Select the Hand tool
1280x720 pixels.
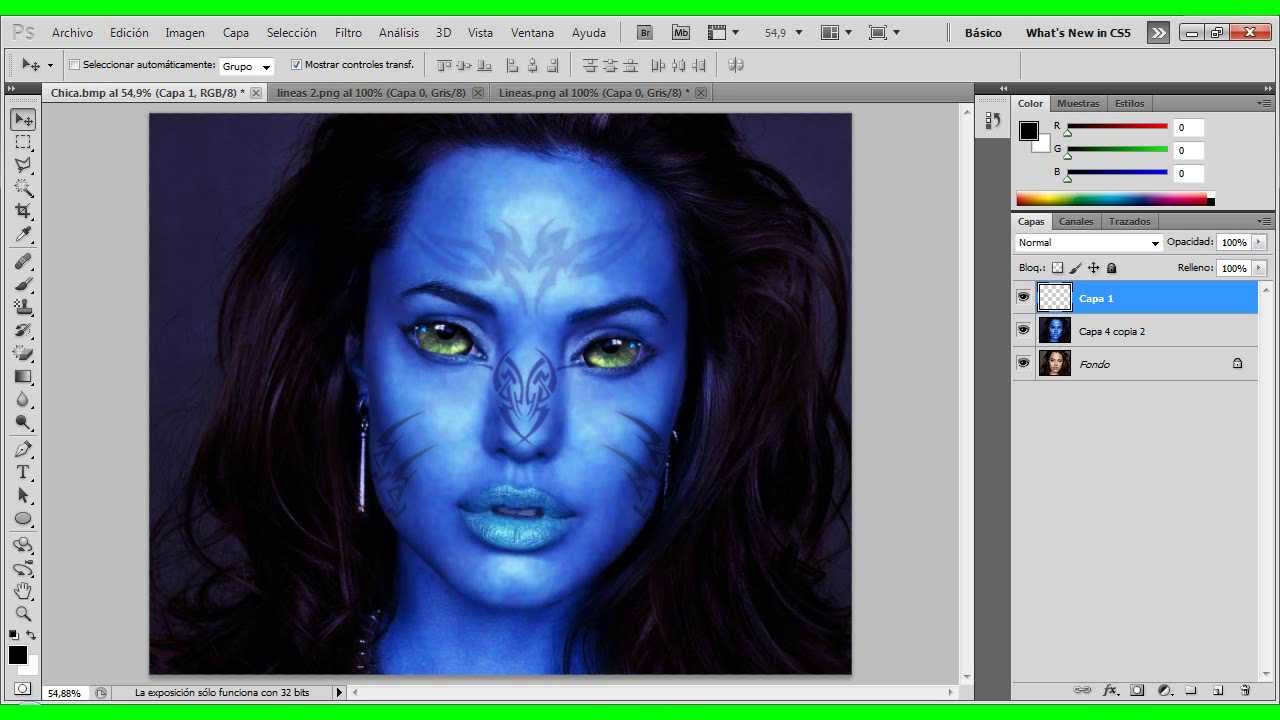point(23,591)
